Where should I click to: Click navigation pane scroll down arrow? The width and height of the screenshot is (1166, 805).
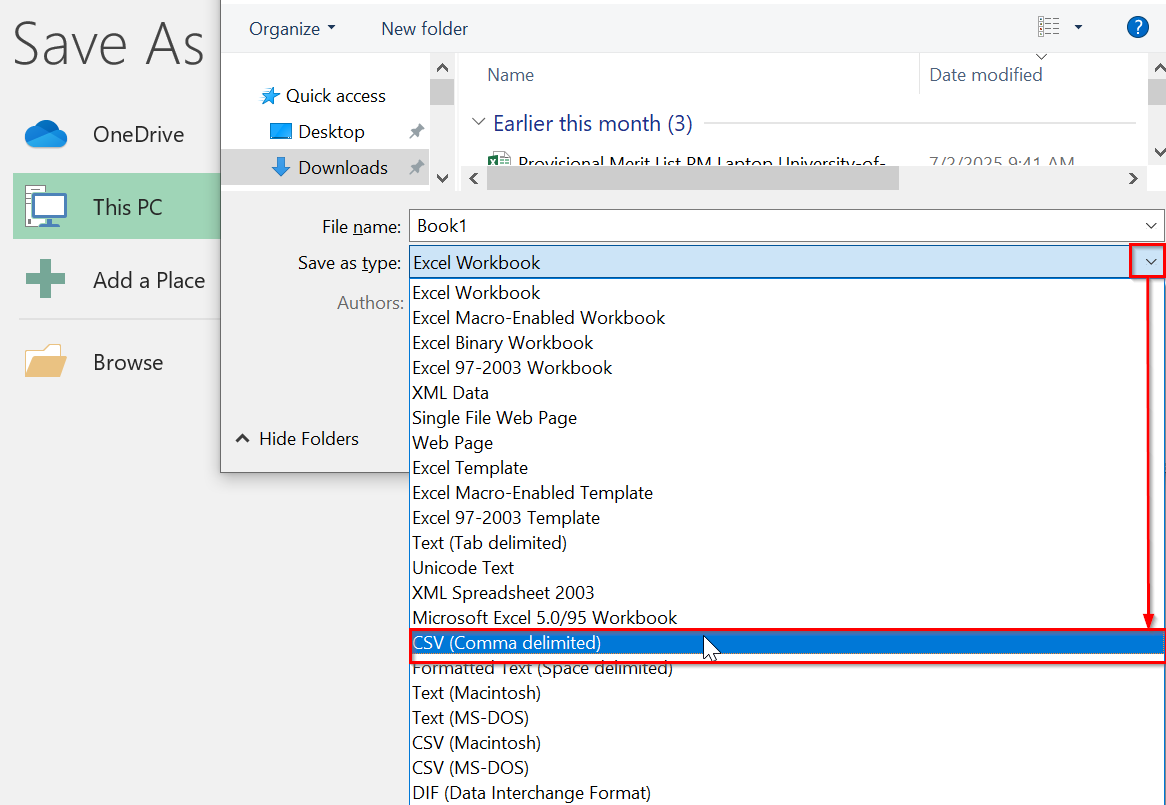[442, 178]
